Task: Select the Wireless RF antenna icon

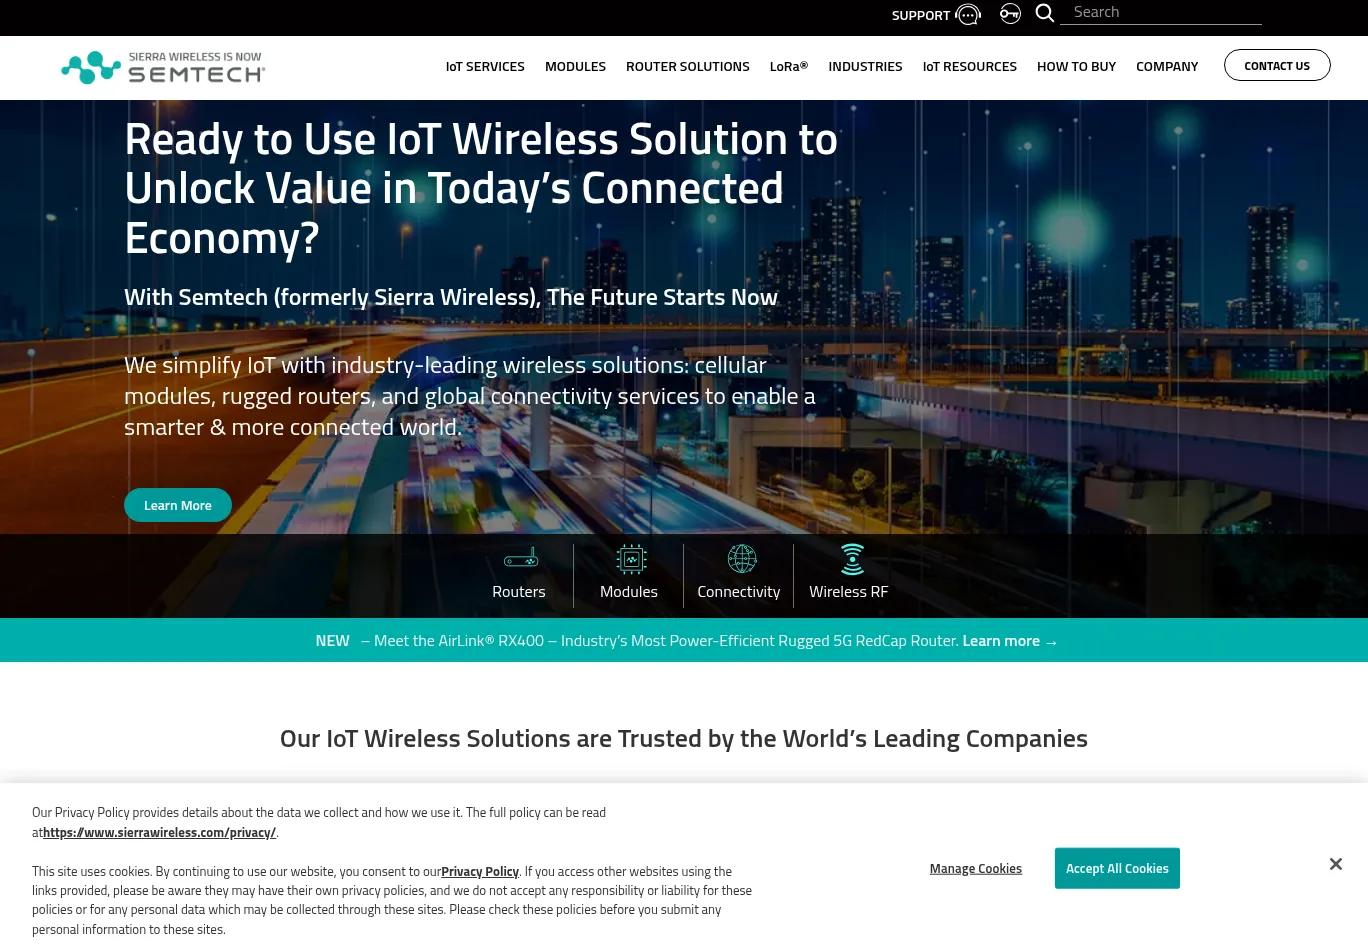Action: coord(852,559)
